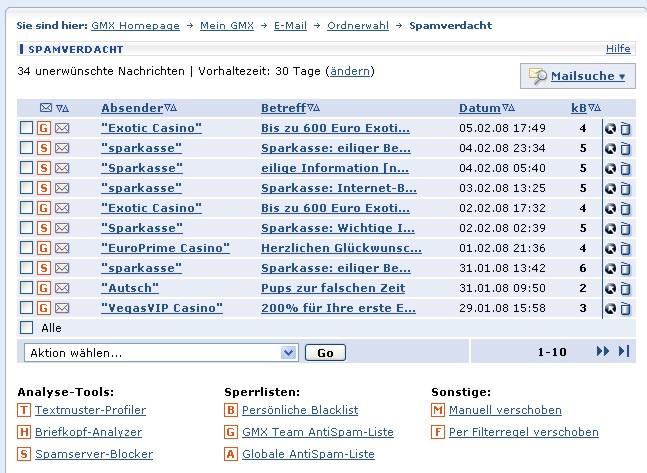This screenshot has width=647, height=473.
Task: Click the G icon beside GMX Team AntiSpam-Liste
Action: click(x=231, y=432)
